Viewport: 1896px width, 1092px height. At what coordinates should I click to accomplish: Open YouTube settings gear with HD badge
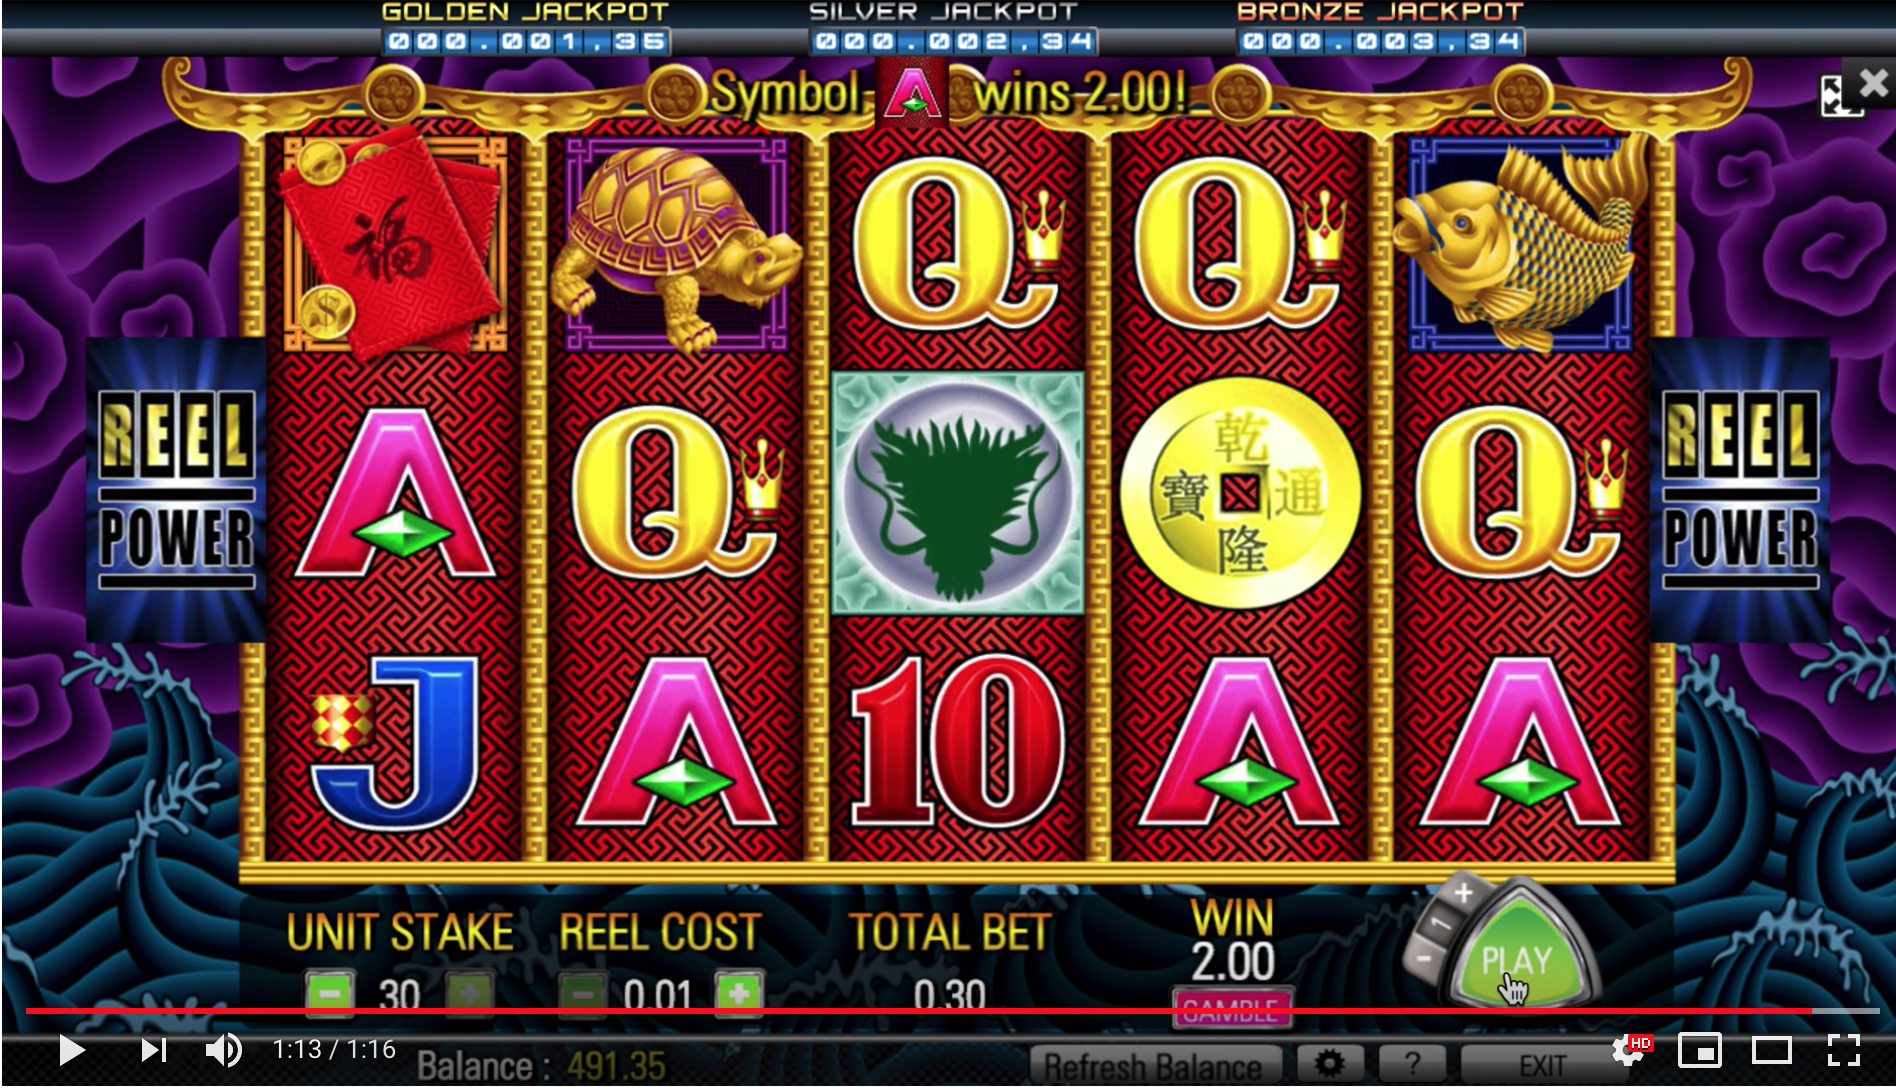click(1630, 1050)
